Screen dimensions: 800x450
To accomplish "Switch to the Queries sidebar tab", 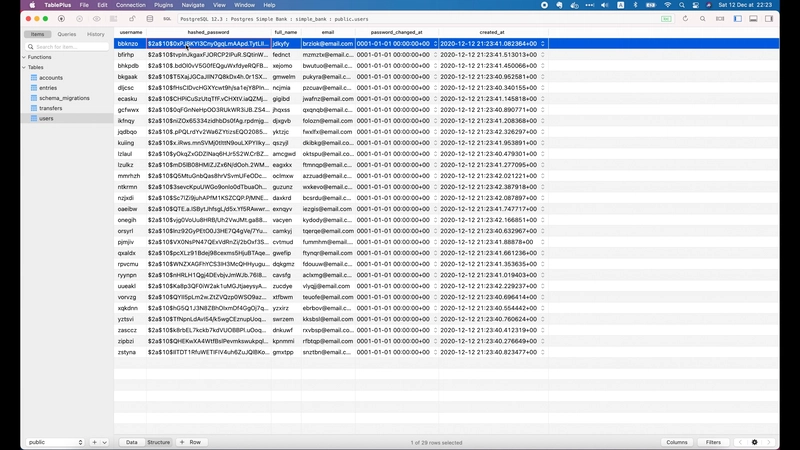I will click(66, 34).
